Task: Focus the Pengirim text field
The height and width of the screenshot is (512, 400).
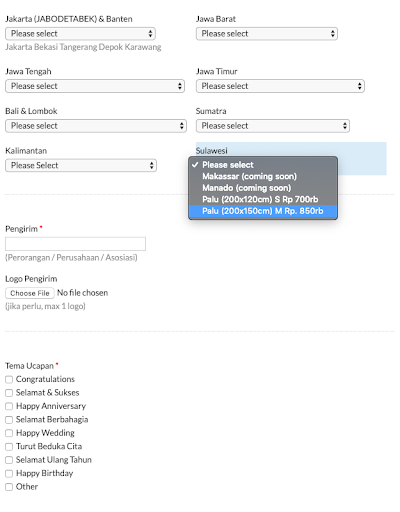Action: point(75,244)
